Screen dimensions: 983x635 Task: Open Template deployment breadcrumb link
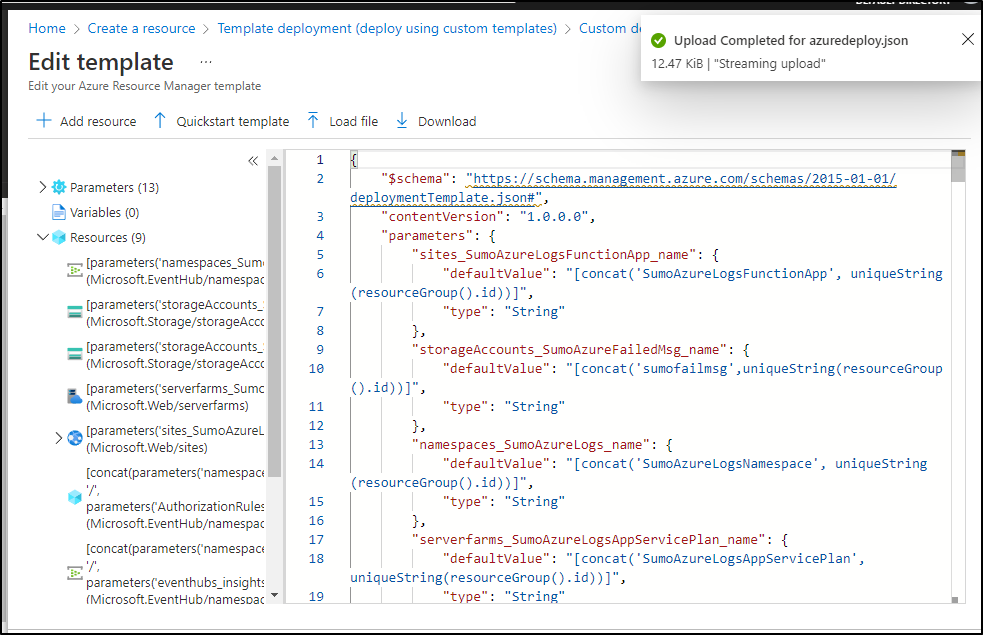387,28
